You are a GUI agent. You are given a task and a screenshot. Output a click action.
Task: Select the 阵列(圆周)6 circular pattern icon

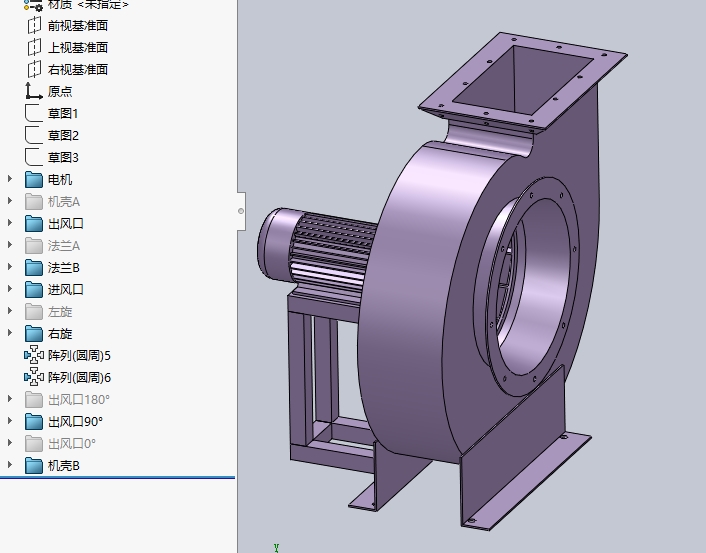click(x=34, y=377)
